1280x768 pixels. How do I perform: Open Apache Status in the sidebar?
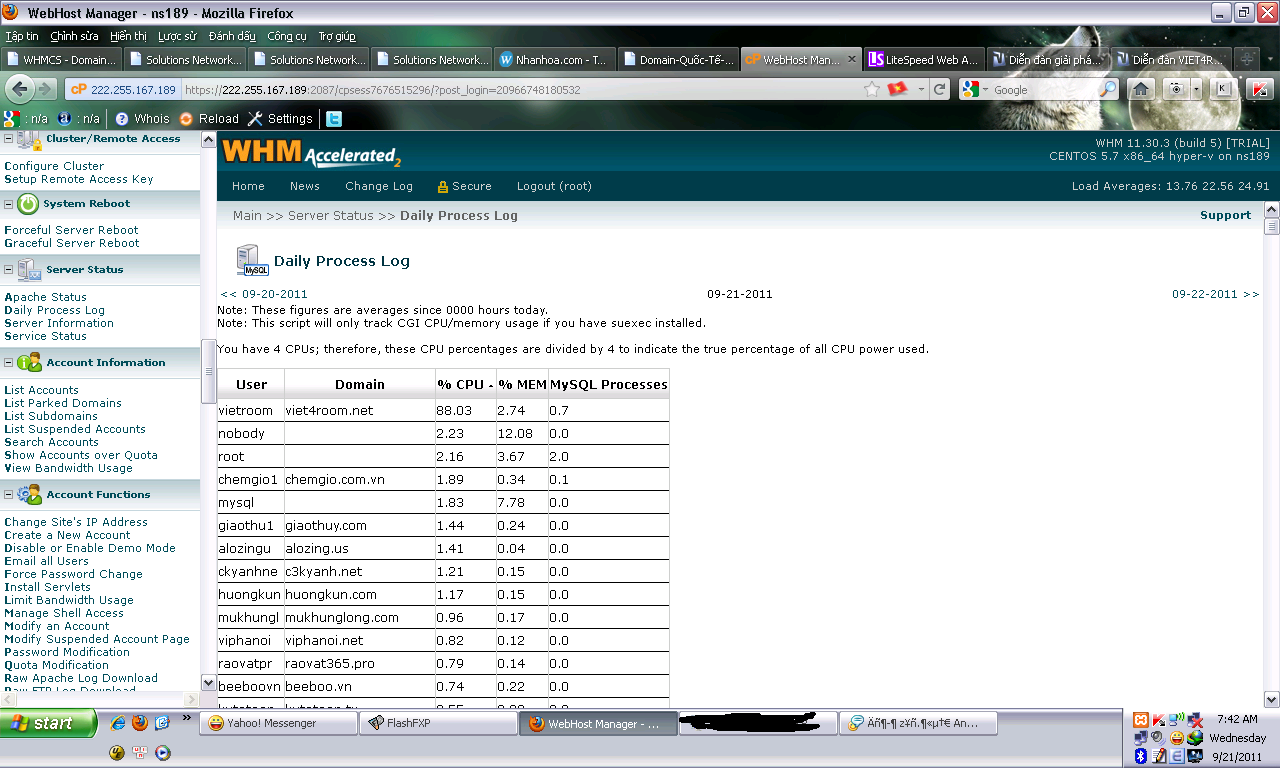(x=45, y=297)
